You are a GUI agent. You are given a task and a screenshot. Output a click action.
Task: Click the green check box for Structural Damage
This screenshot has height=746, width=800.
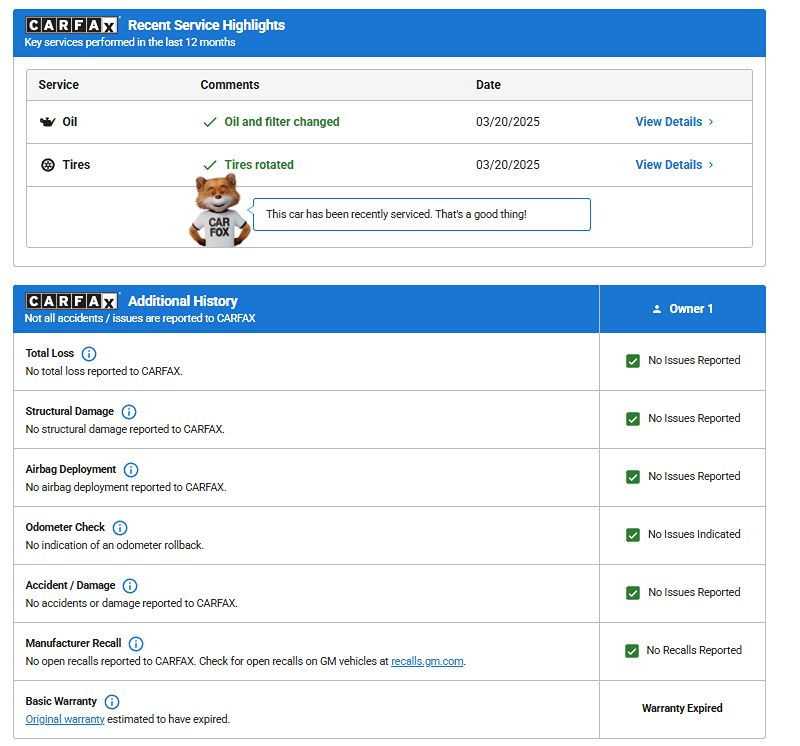633,419
